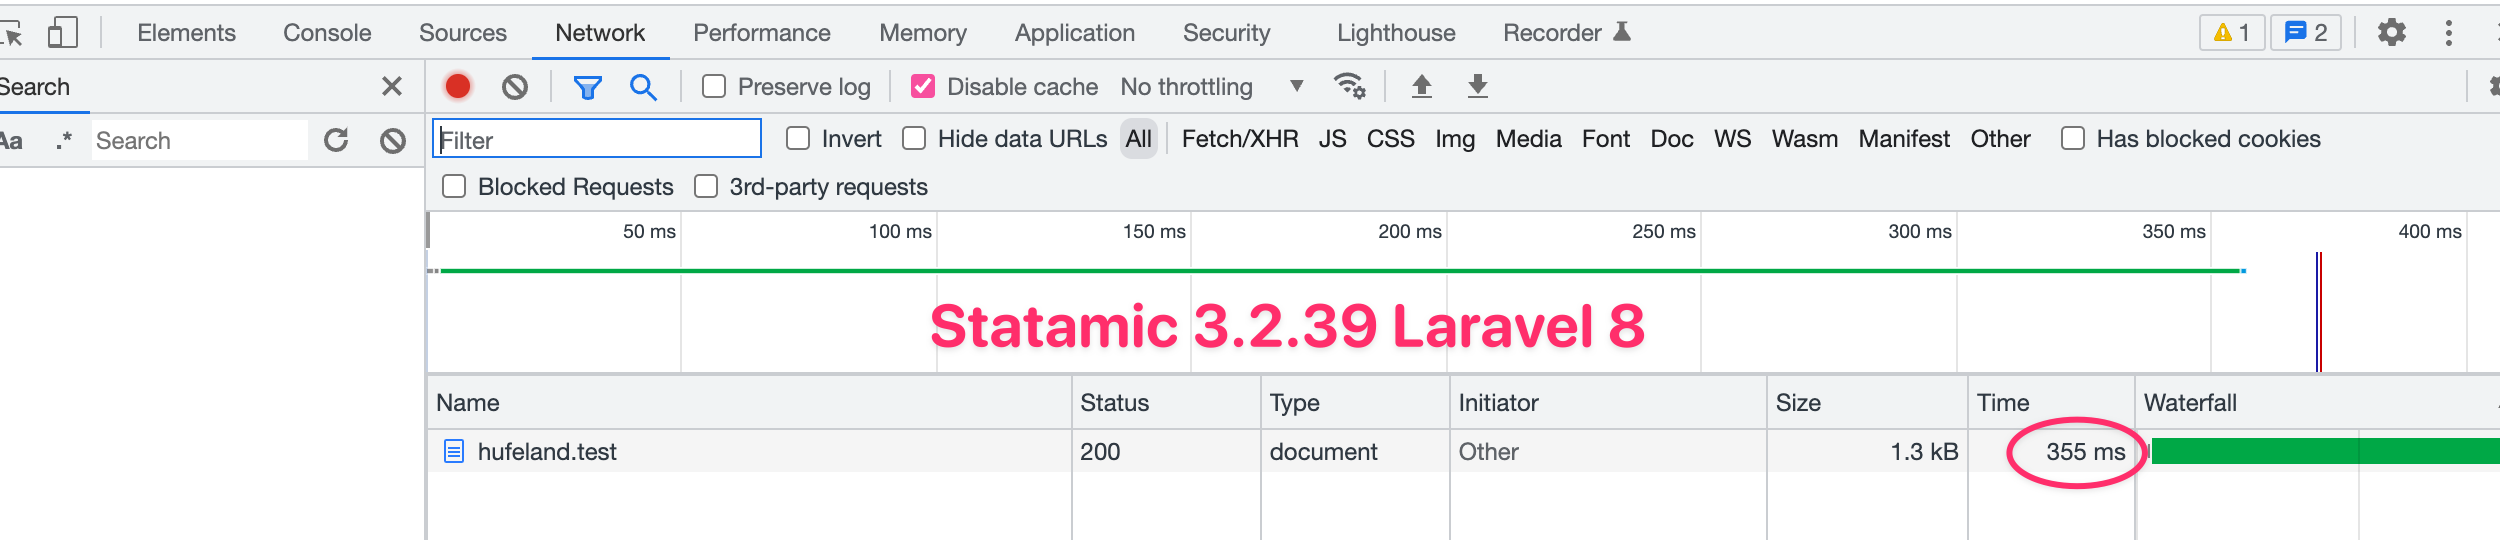Open the Recorder tab
The image size is (2500, 540).
click(x=1567, y=33)
